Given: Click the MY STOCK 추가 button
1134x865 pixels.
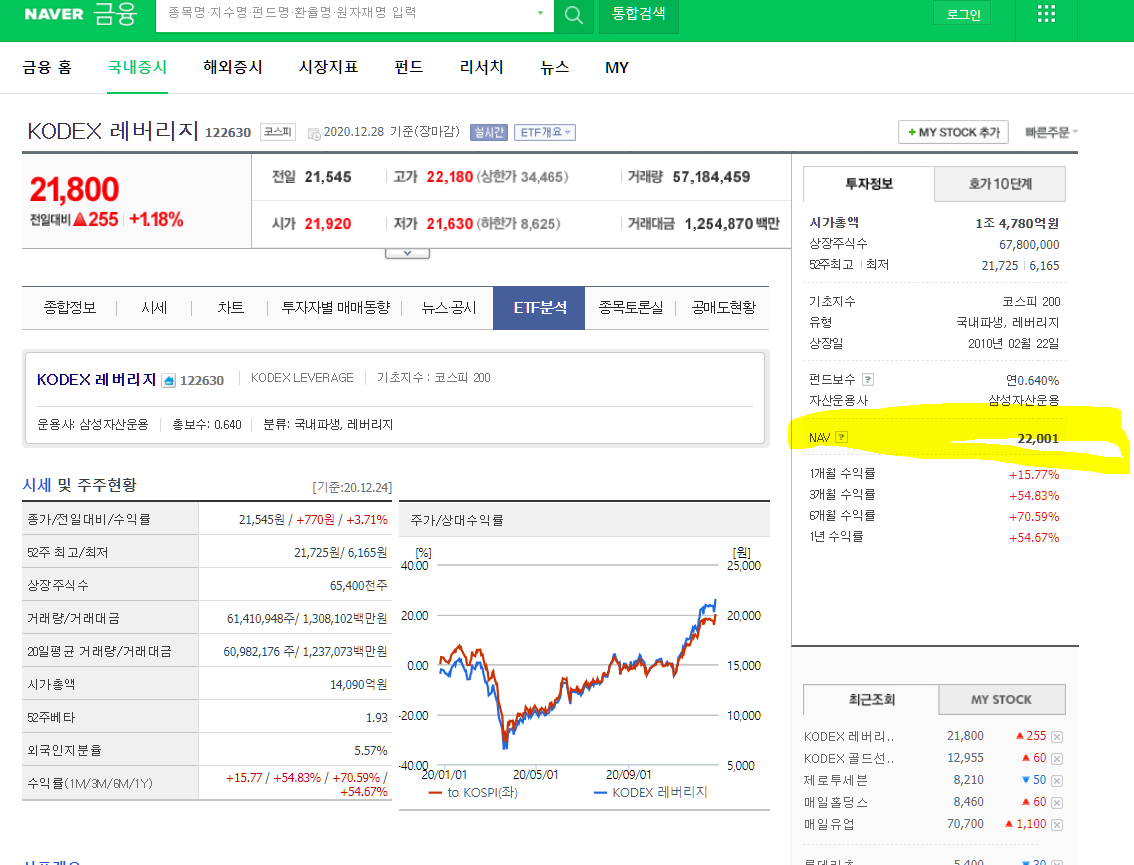Looking at the screenshot, I should coord(953,132).
